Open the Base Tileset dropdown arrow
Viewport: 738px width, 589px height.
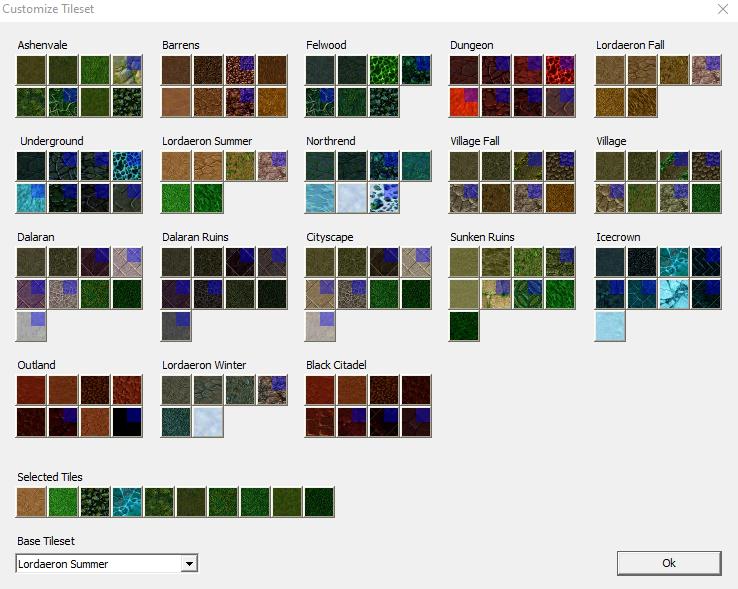pyautogui.click(x=189, y=564)
